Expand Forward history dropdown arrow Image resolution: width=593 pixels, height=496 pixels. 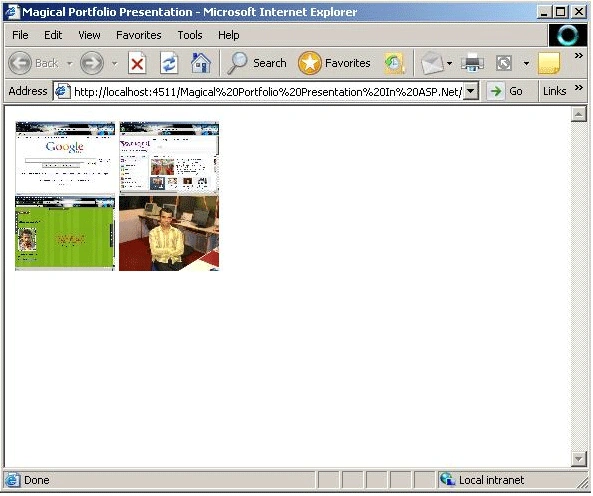pos(115,63)
